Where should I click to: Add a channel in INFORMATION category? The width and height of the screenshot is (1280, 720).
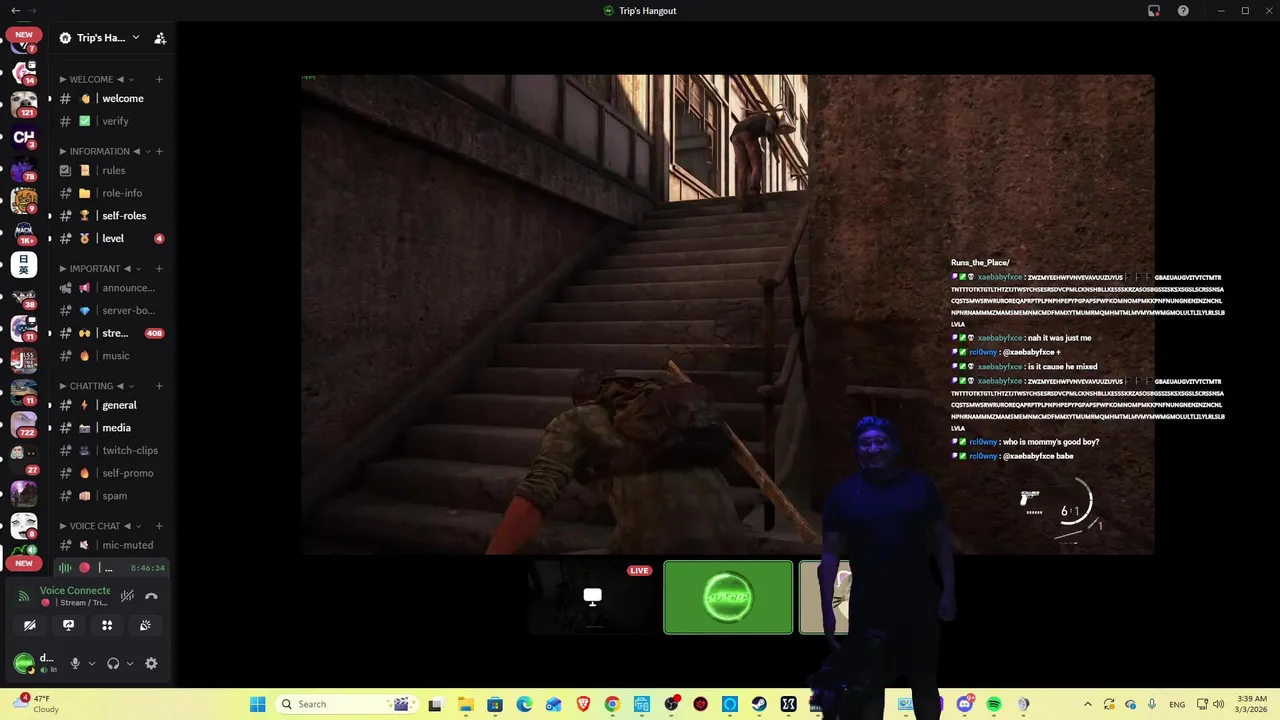(x=159, y=151)
